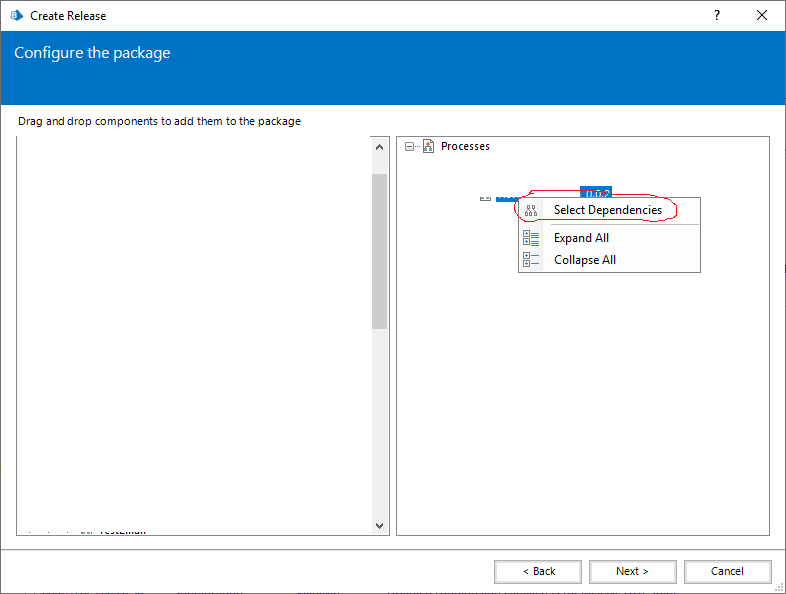The width and height of the screenshot is (786, 594).
Task: Click the Collapse All icon
Action: tap(531, 260)
